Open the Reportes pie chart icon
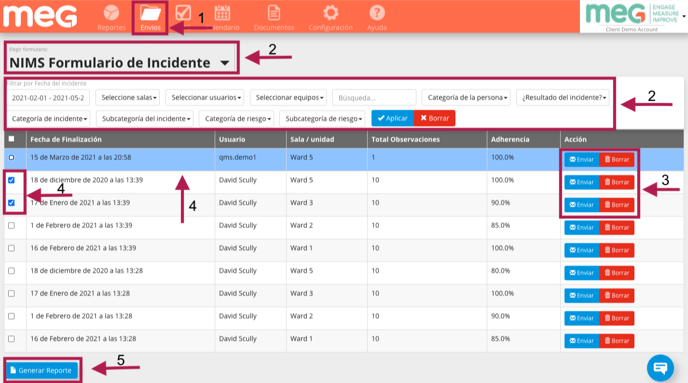This screenshot has height=383, width=688. coord(111,13)
